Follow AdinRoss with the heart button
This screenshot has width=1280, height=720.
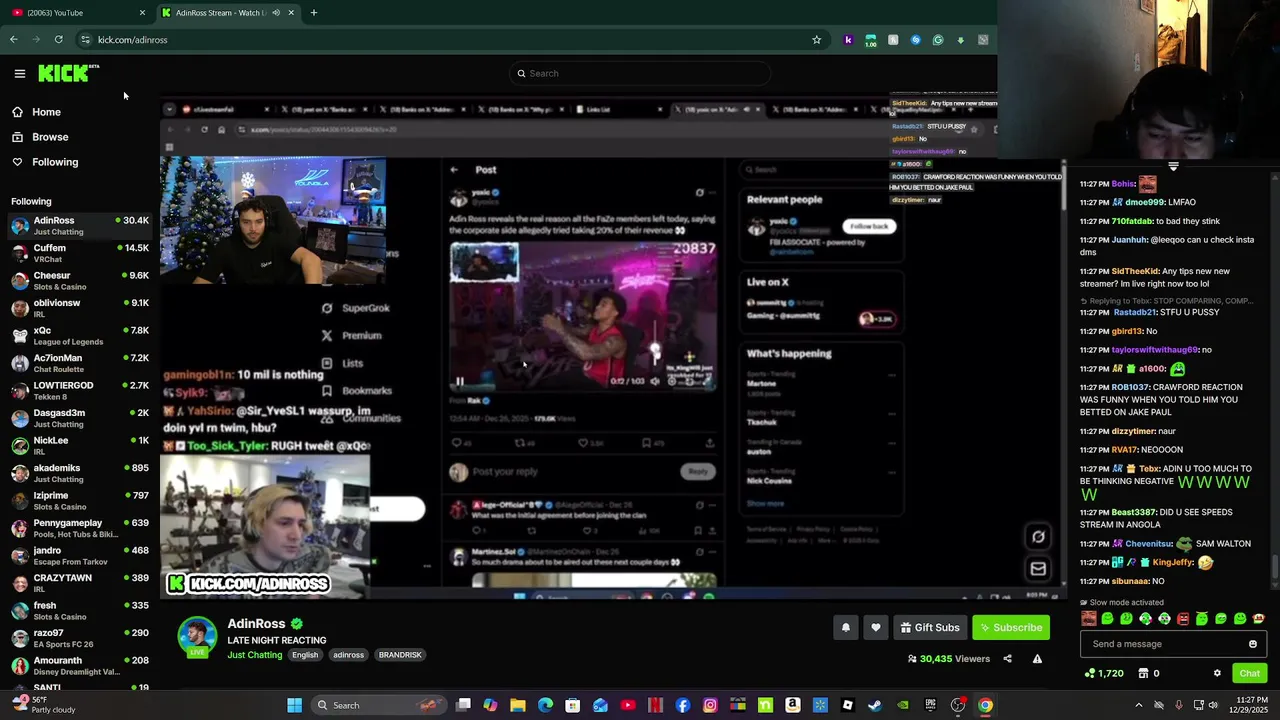[876, 627]
